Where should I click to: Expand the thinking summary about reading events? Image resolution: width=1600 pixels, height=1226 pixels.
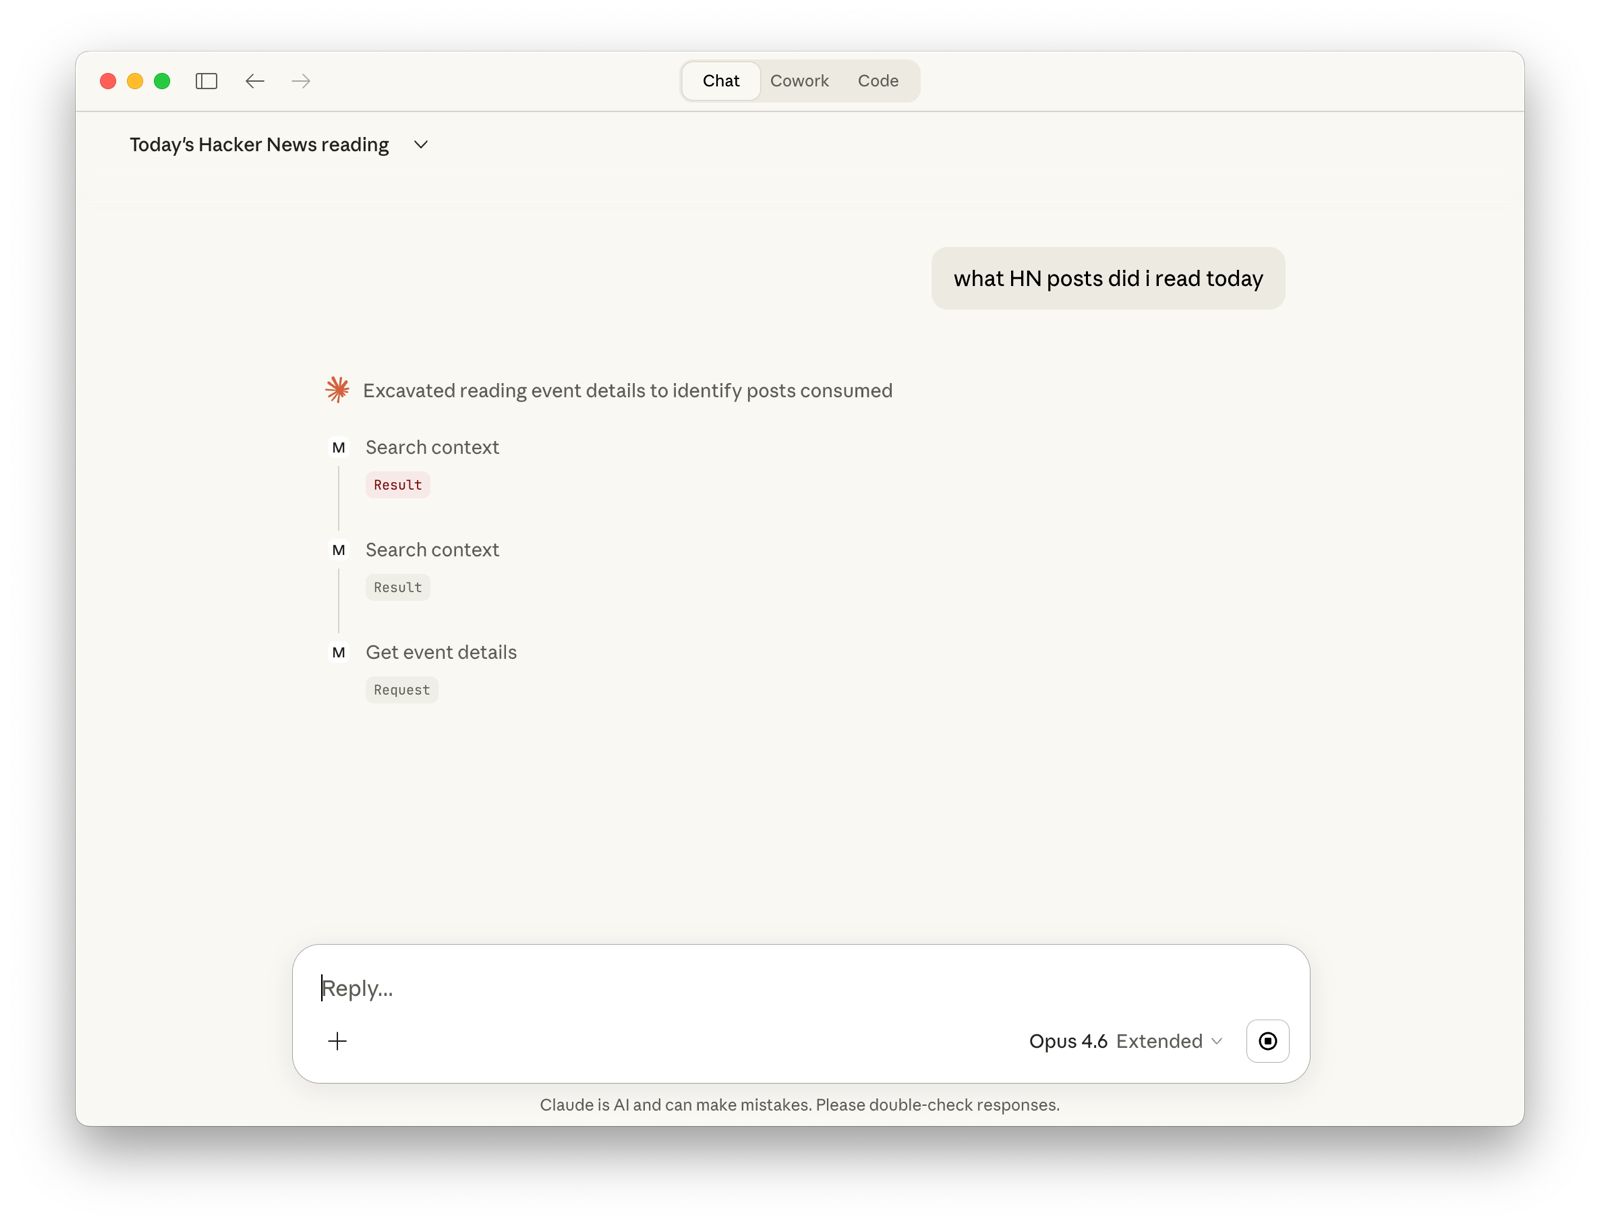pyautogui.click(x=628, y=391)
